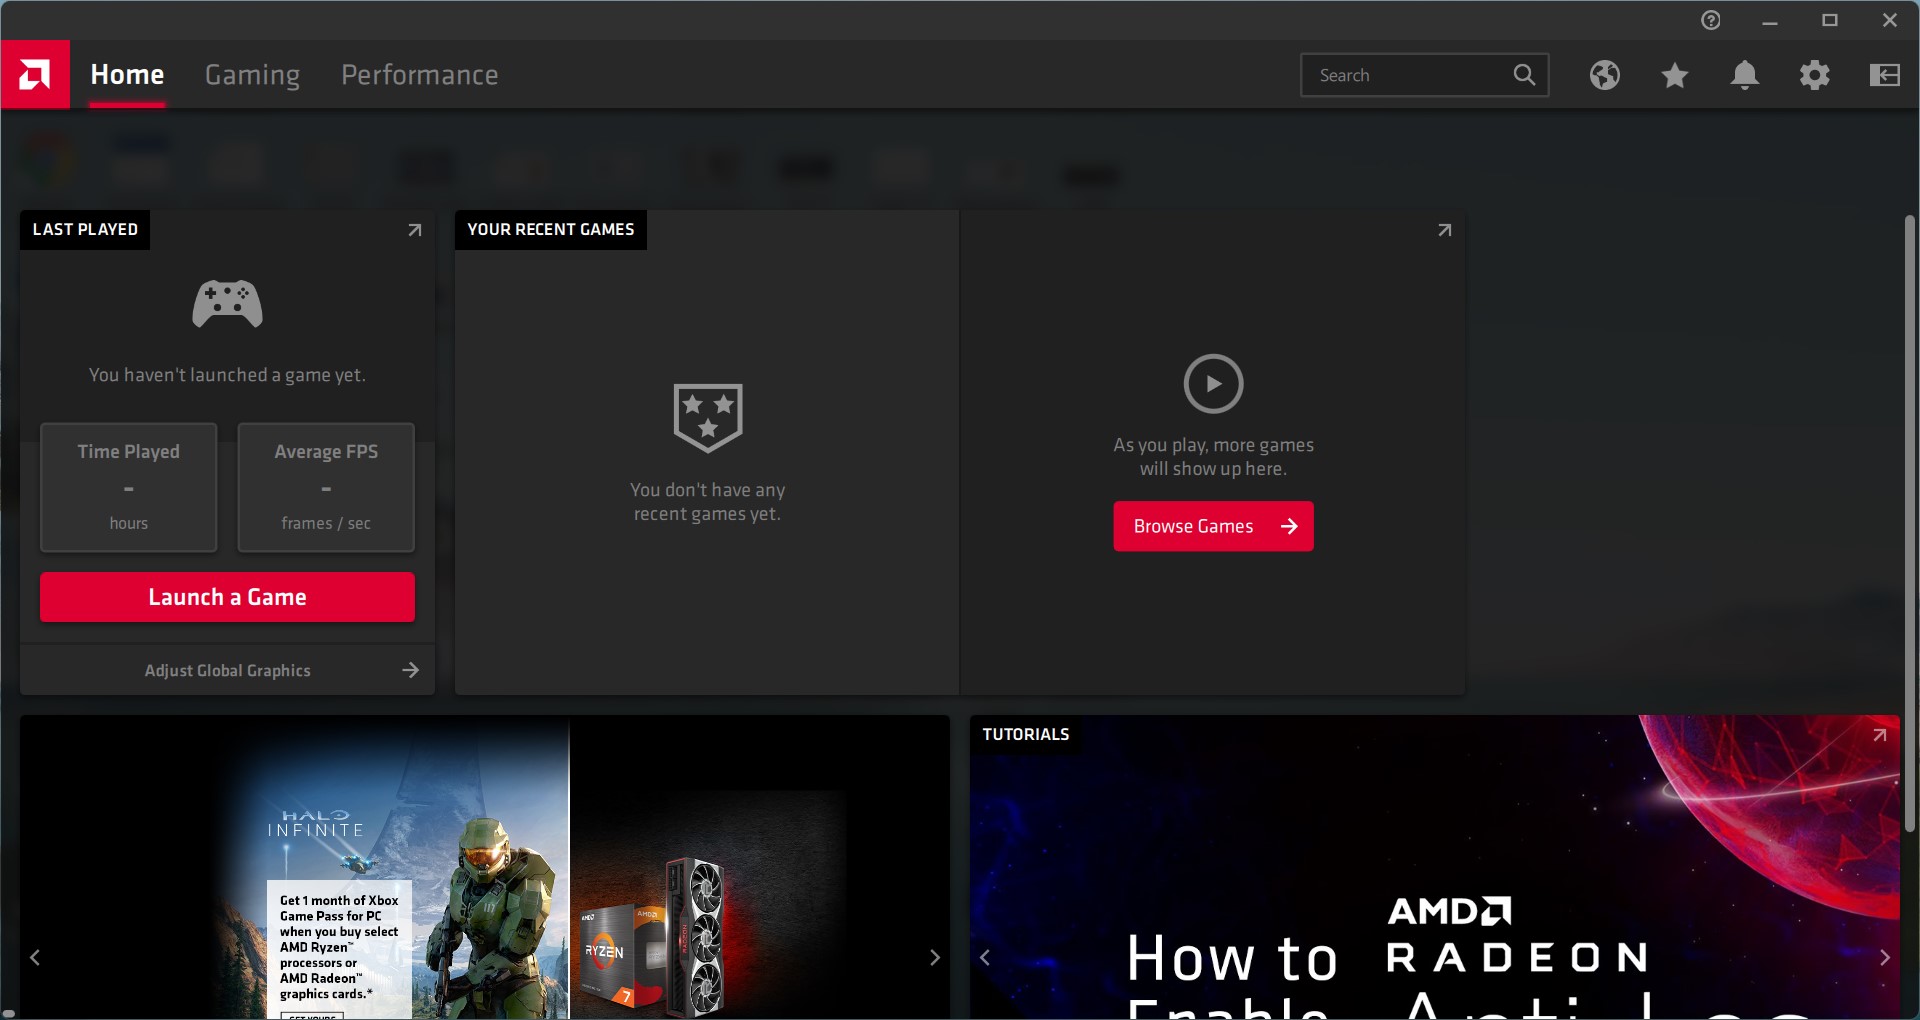The width and height of the screenshot is (1920, 1020).
Task: Click the Browse Games button
Action: (x=1213, y=525)
